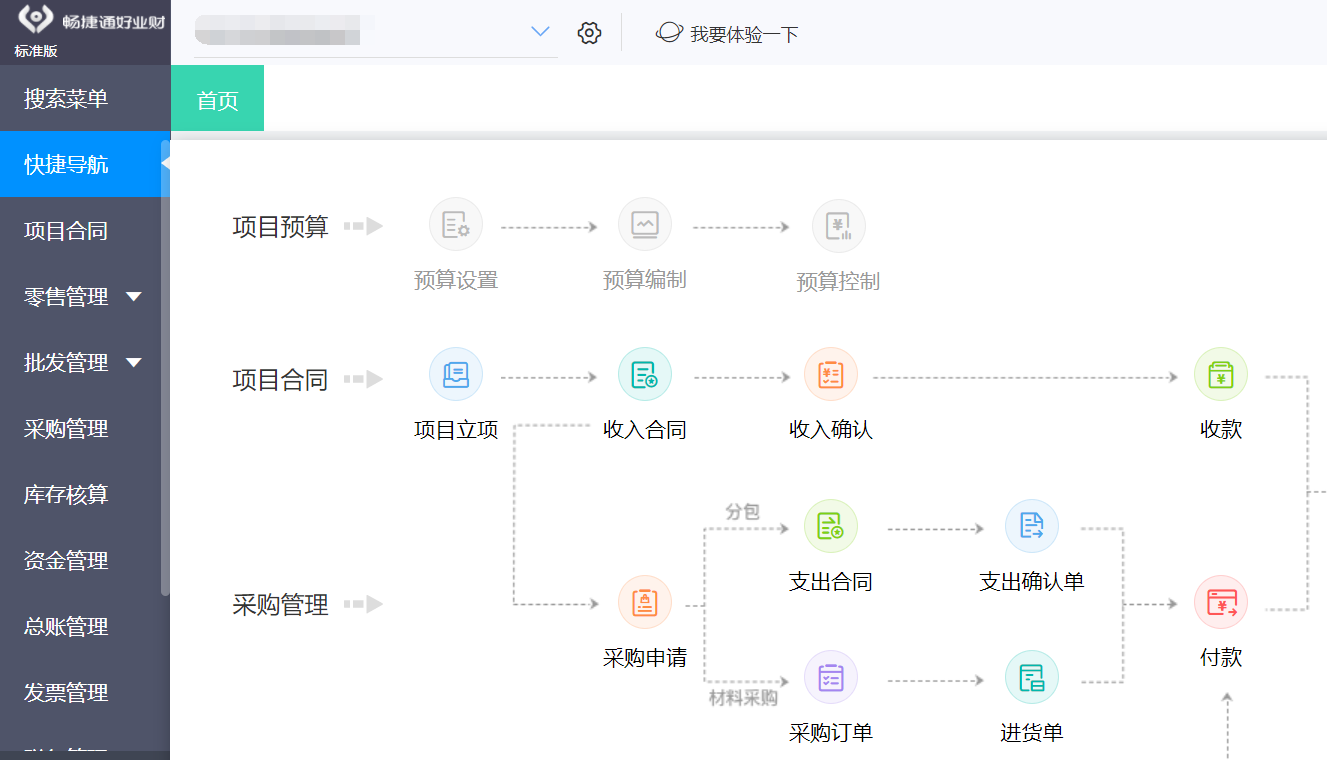Click the settings gear icon
Screen dimensions: 1327x760
click(590, 33)
